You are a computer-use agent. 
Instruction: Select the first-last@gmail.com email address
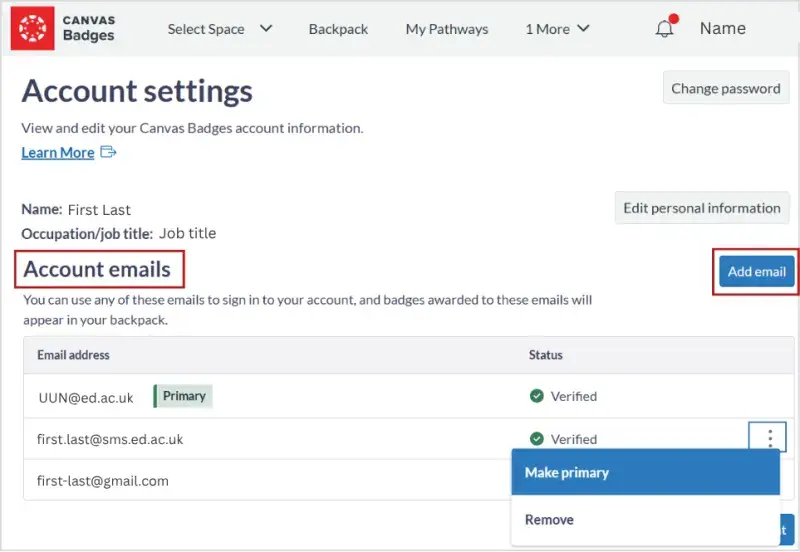tap(103, 481)
